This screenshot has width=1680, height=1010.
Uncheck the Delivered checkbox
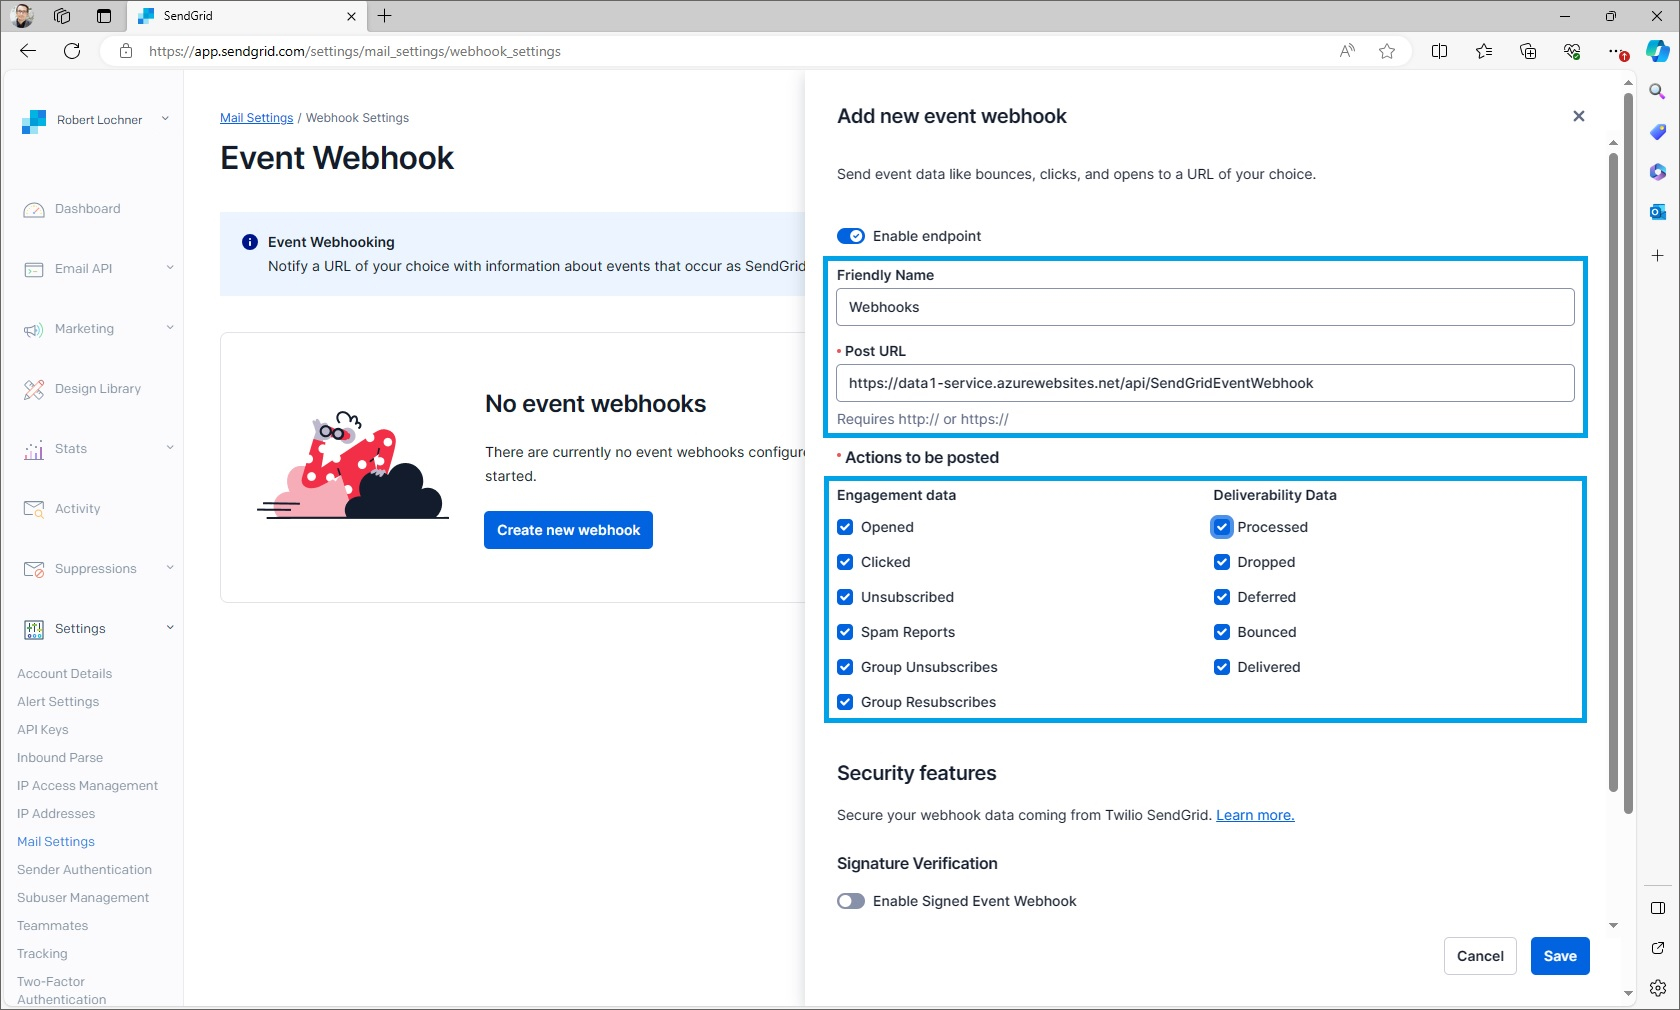[x=1222, y=667]
